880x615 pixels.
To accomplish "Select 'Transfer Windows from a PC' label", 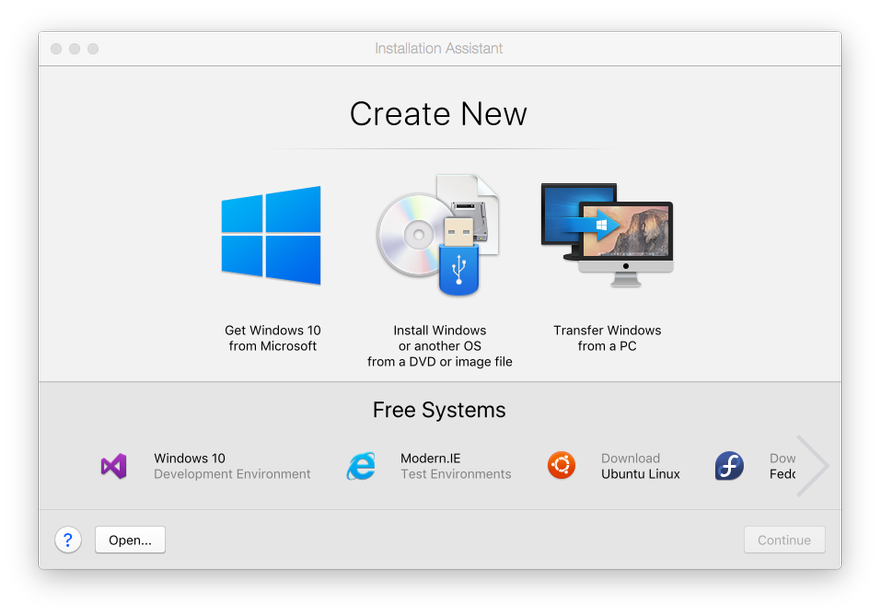I will 607,338.
